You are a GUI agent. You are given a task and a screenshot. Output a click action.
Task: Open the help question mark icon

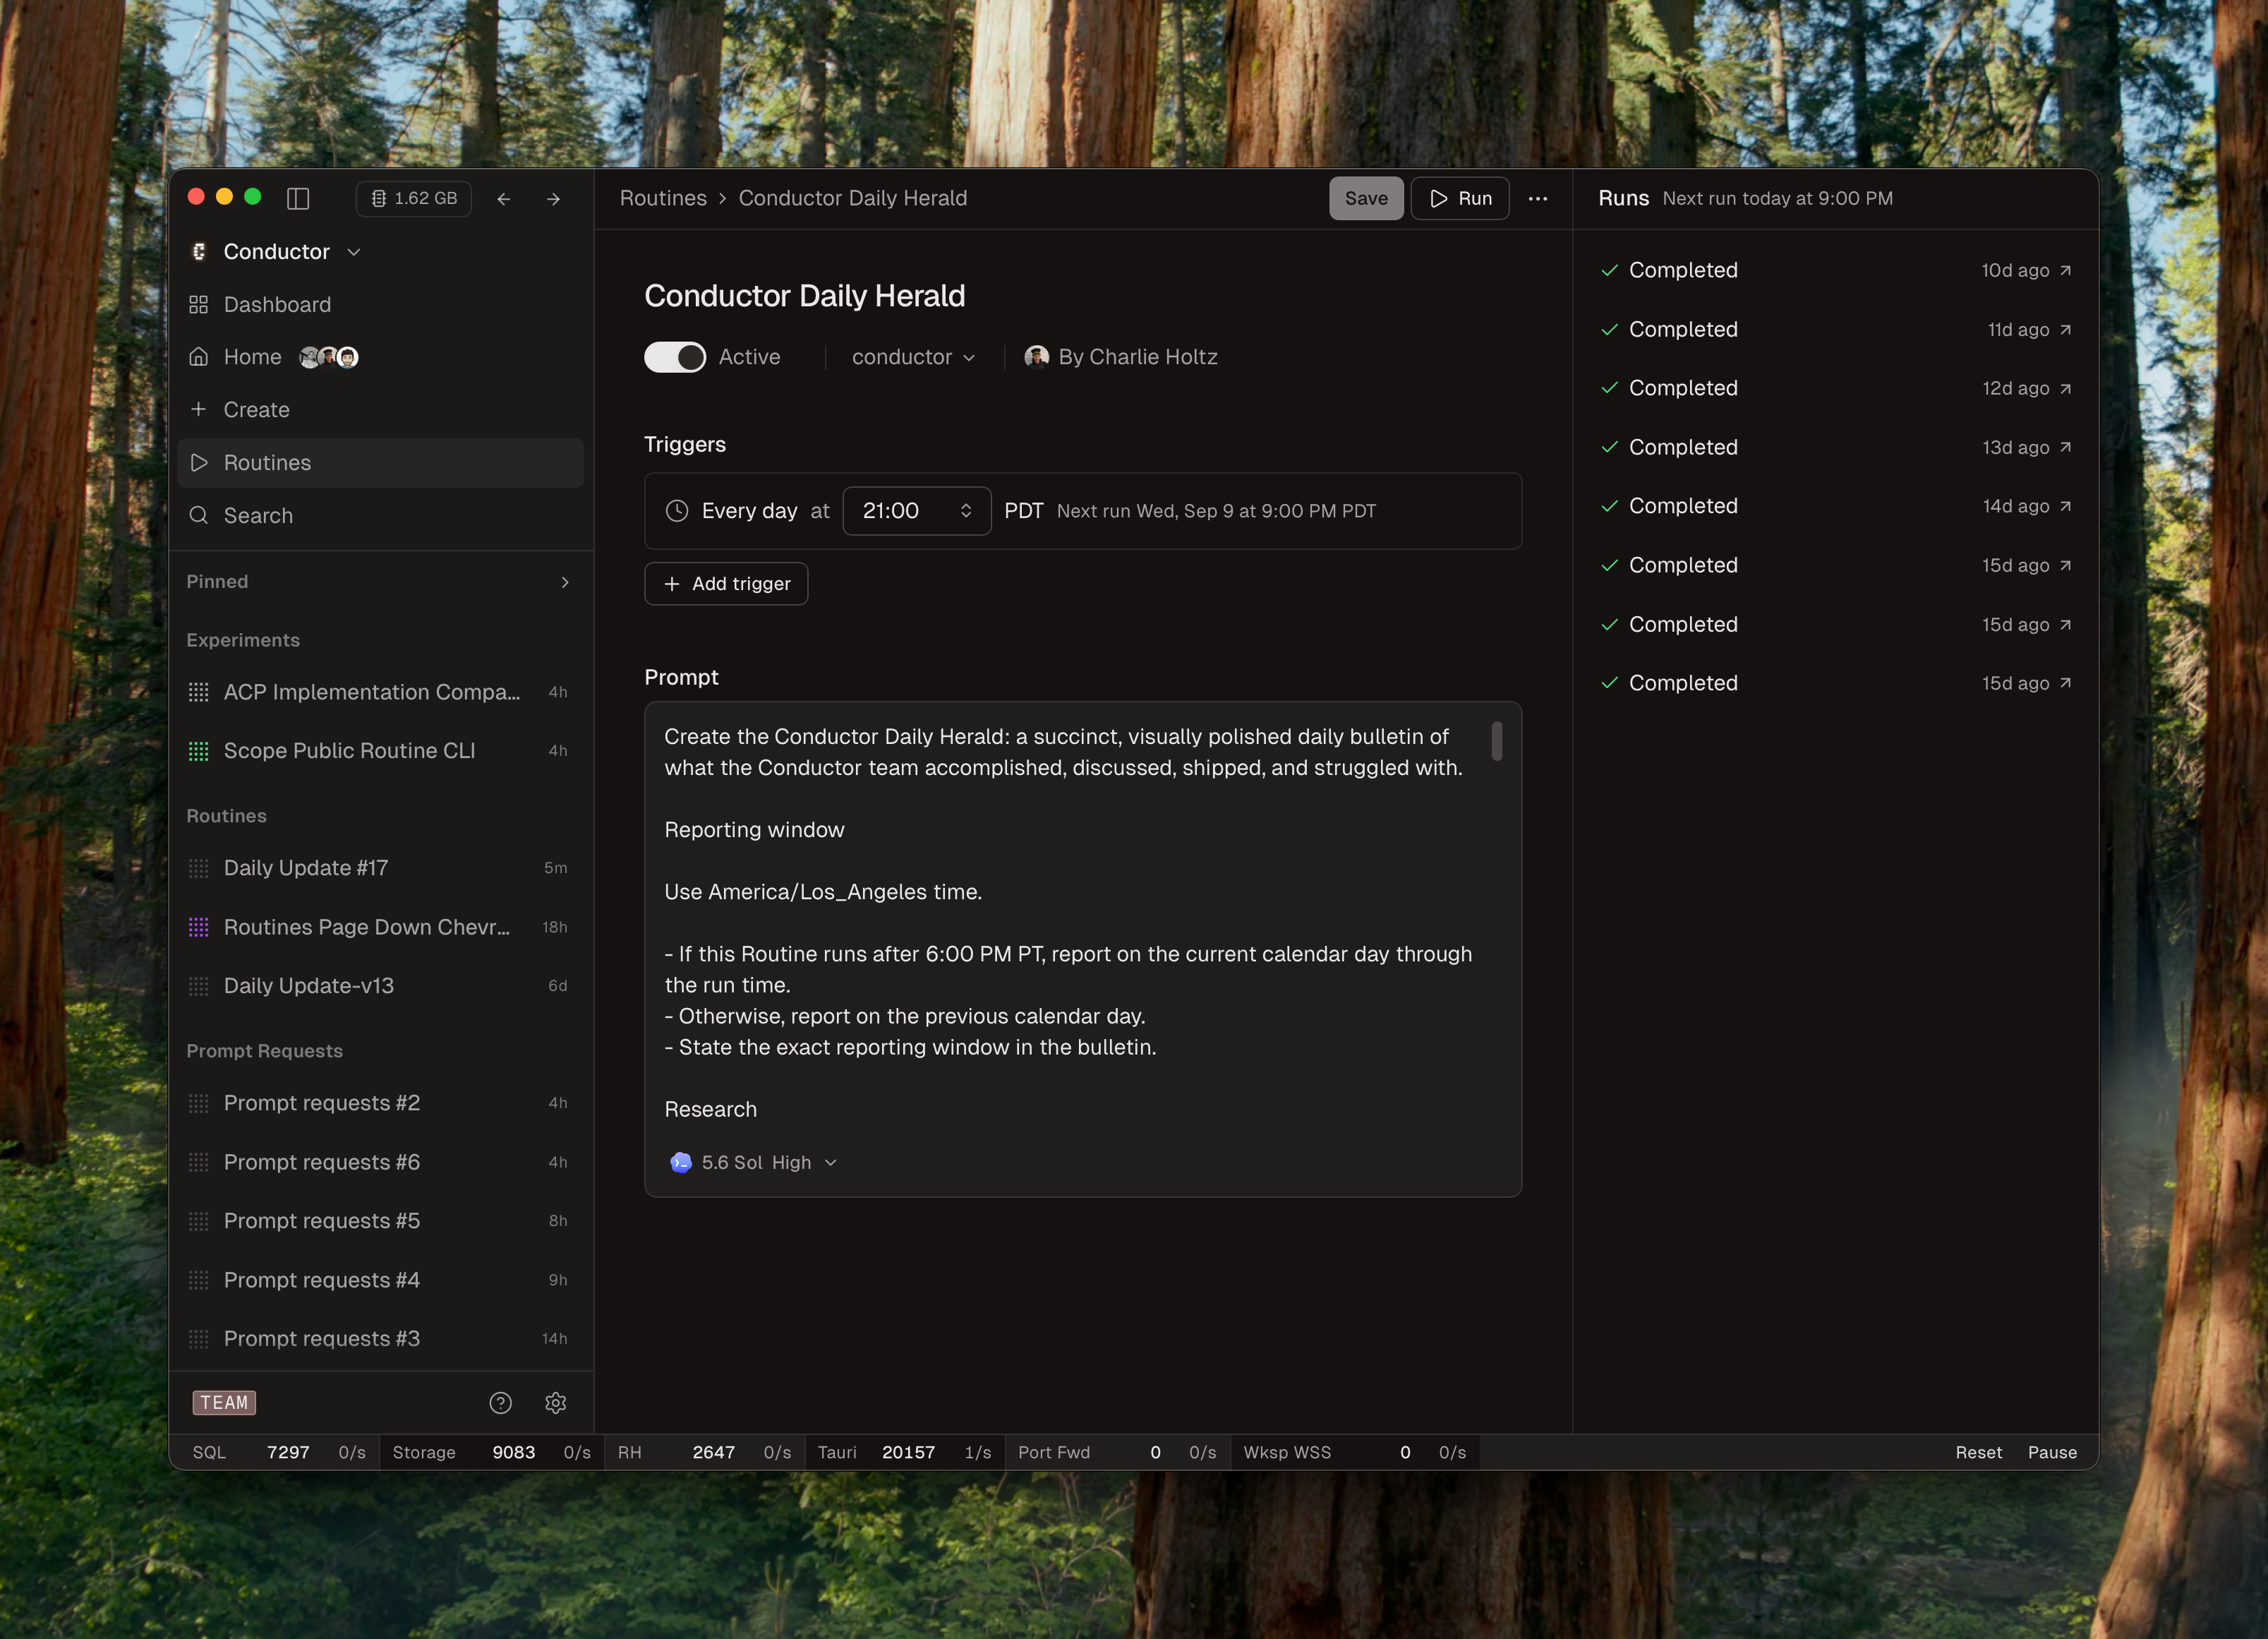click(501, 1403)
